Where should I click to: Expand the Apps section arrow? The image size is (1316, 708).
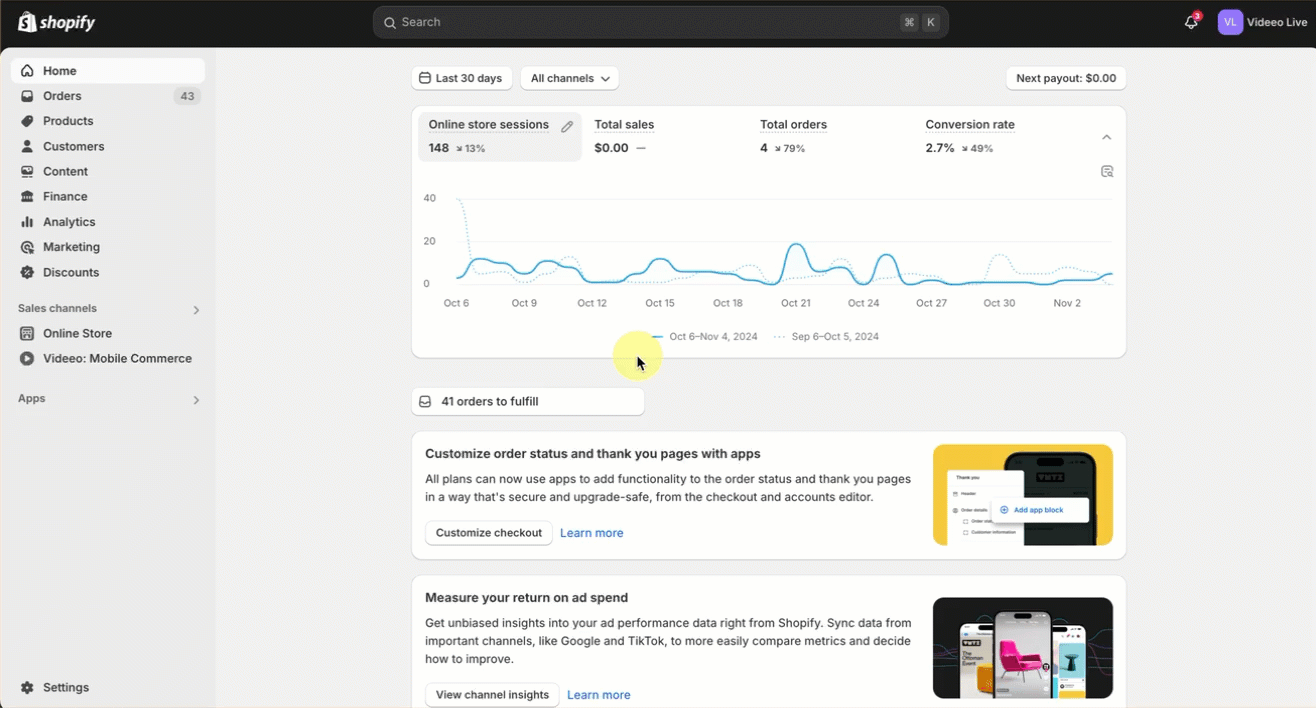(x=196, y=400)
